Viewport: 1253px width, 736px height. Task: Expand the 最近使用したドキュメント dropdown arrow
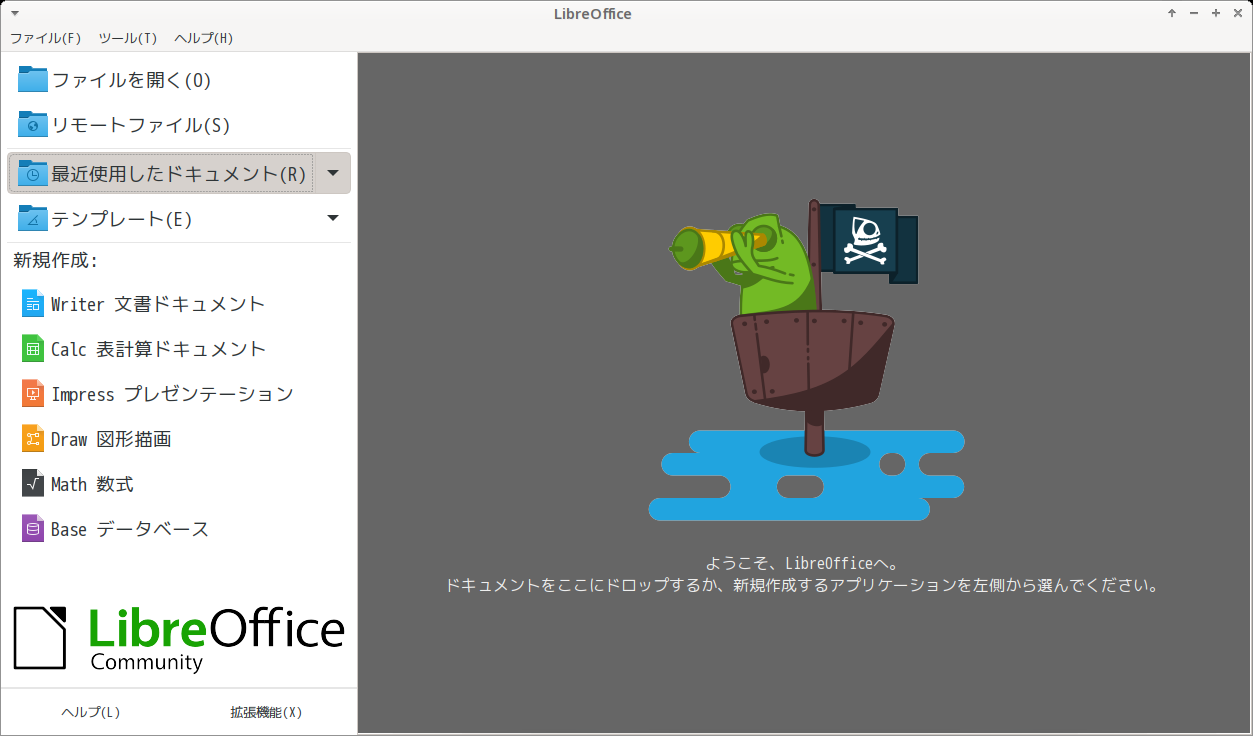coord(333,173)
